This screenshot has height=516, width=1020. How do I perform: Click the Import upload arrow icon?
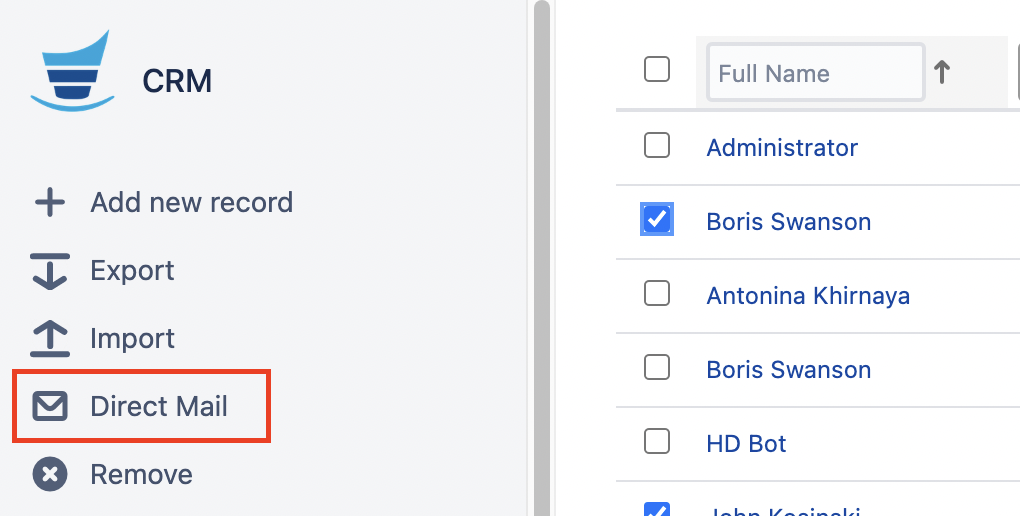coord(50,339)
